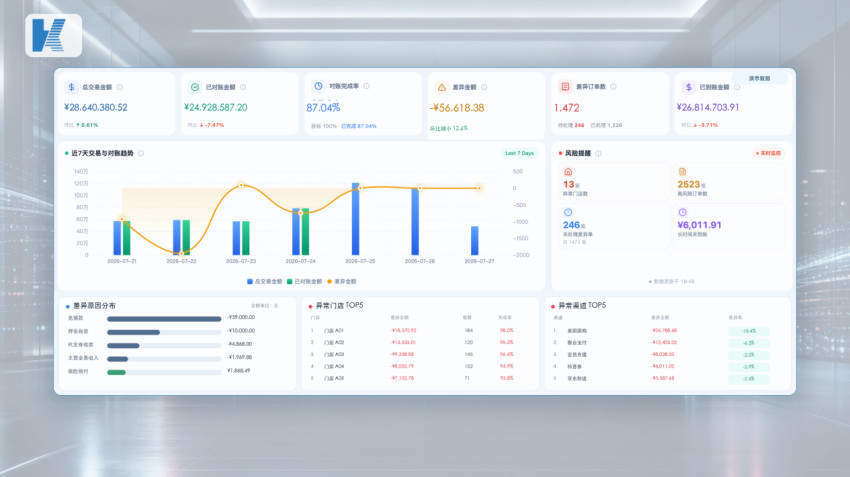The width and height of the screenshot is (850, 477).
Task: Open the Last 7 Days range selector
Action: pos(519,153)
